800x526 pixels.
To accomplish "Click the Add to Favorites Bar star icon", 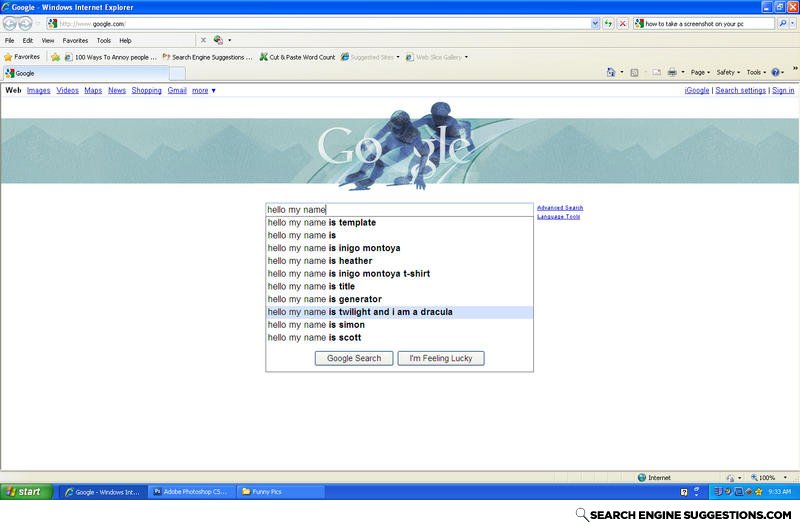I will click(x=55, y=57).
